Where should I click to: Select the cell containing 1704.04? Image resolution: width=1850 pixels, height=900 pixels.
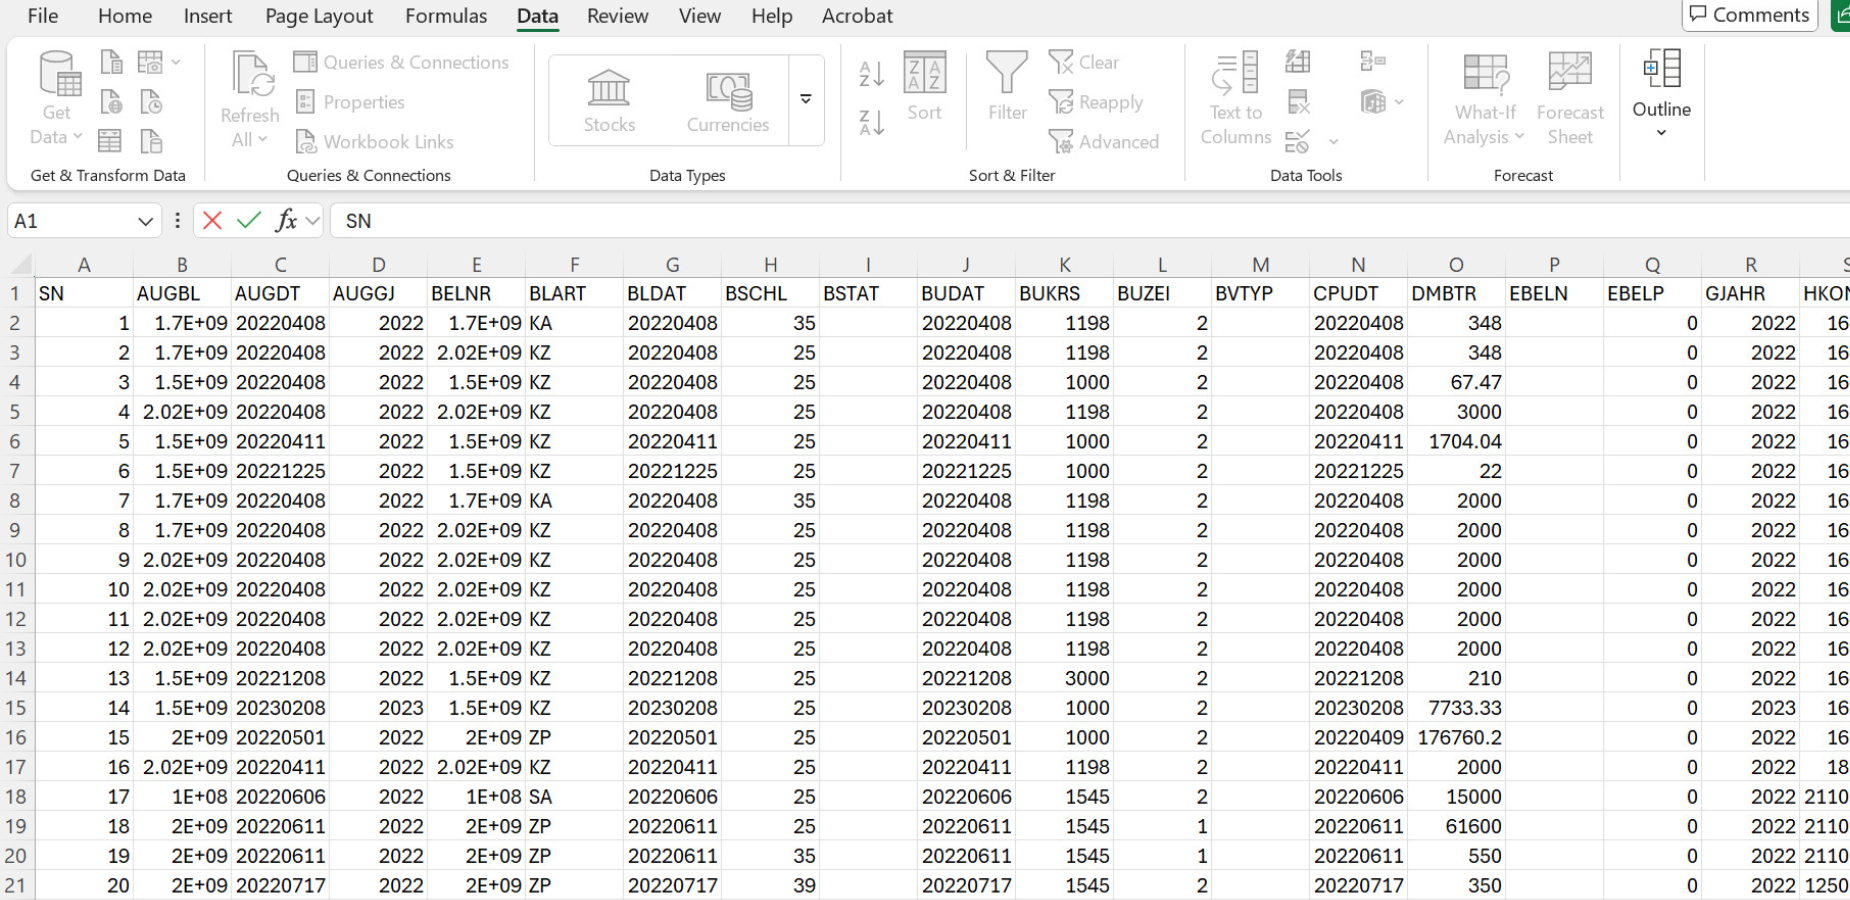[1456, 442]
